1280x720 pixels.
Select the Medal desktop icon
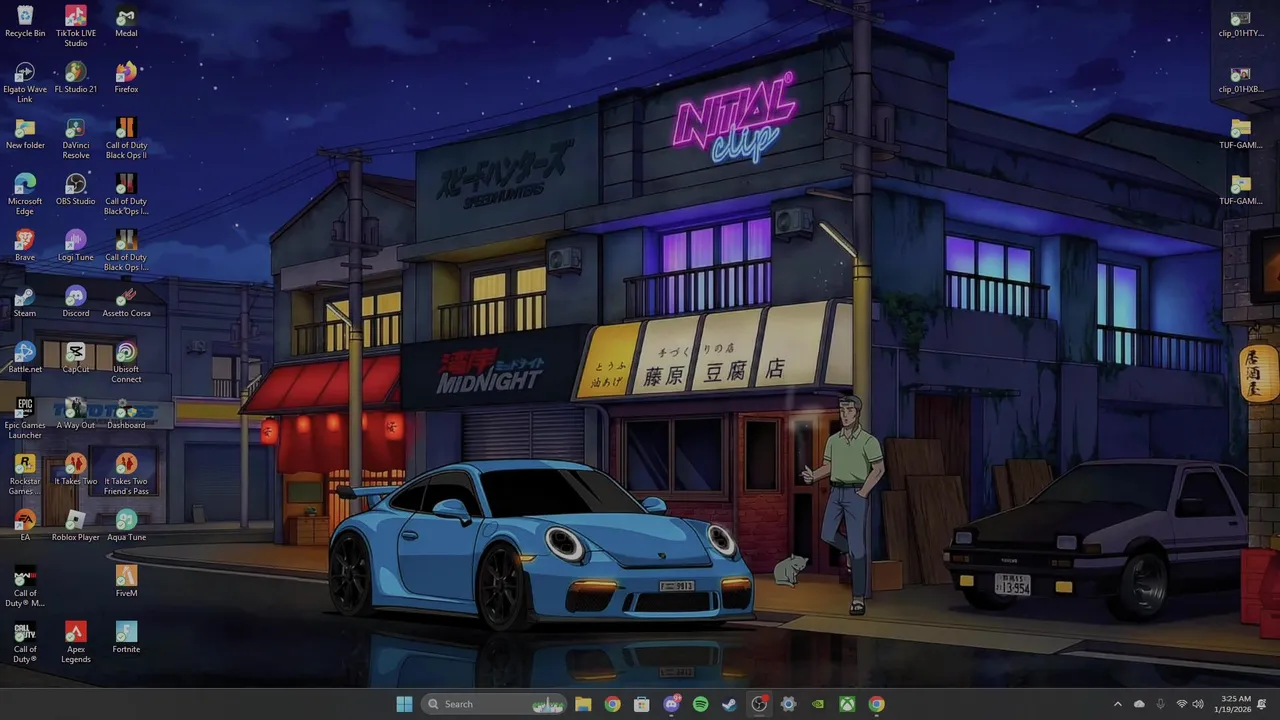(x=126, y=22)
